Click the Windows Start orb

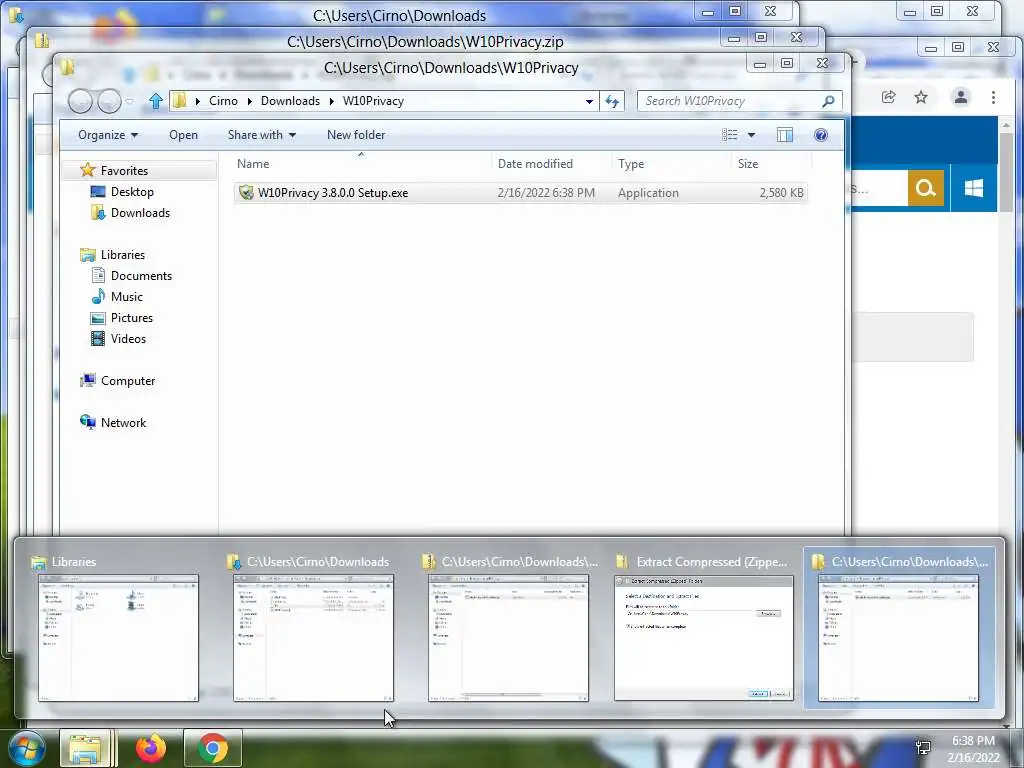click(x=26, y=749)
